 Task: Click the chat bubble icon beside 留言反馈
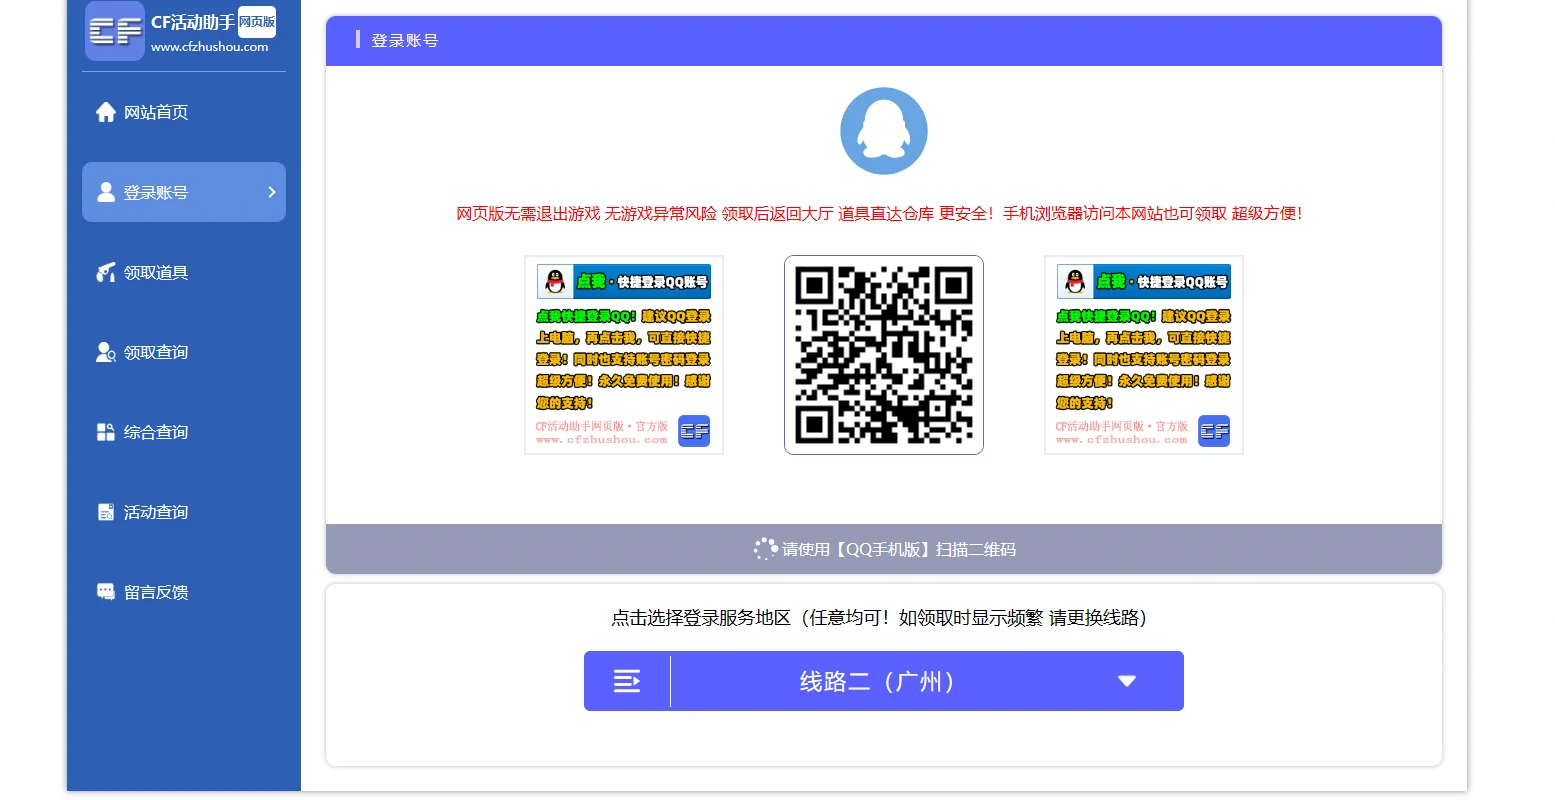point(106,592)
